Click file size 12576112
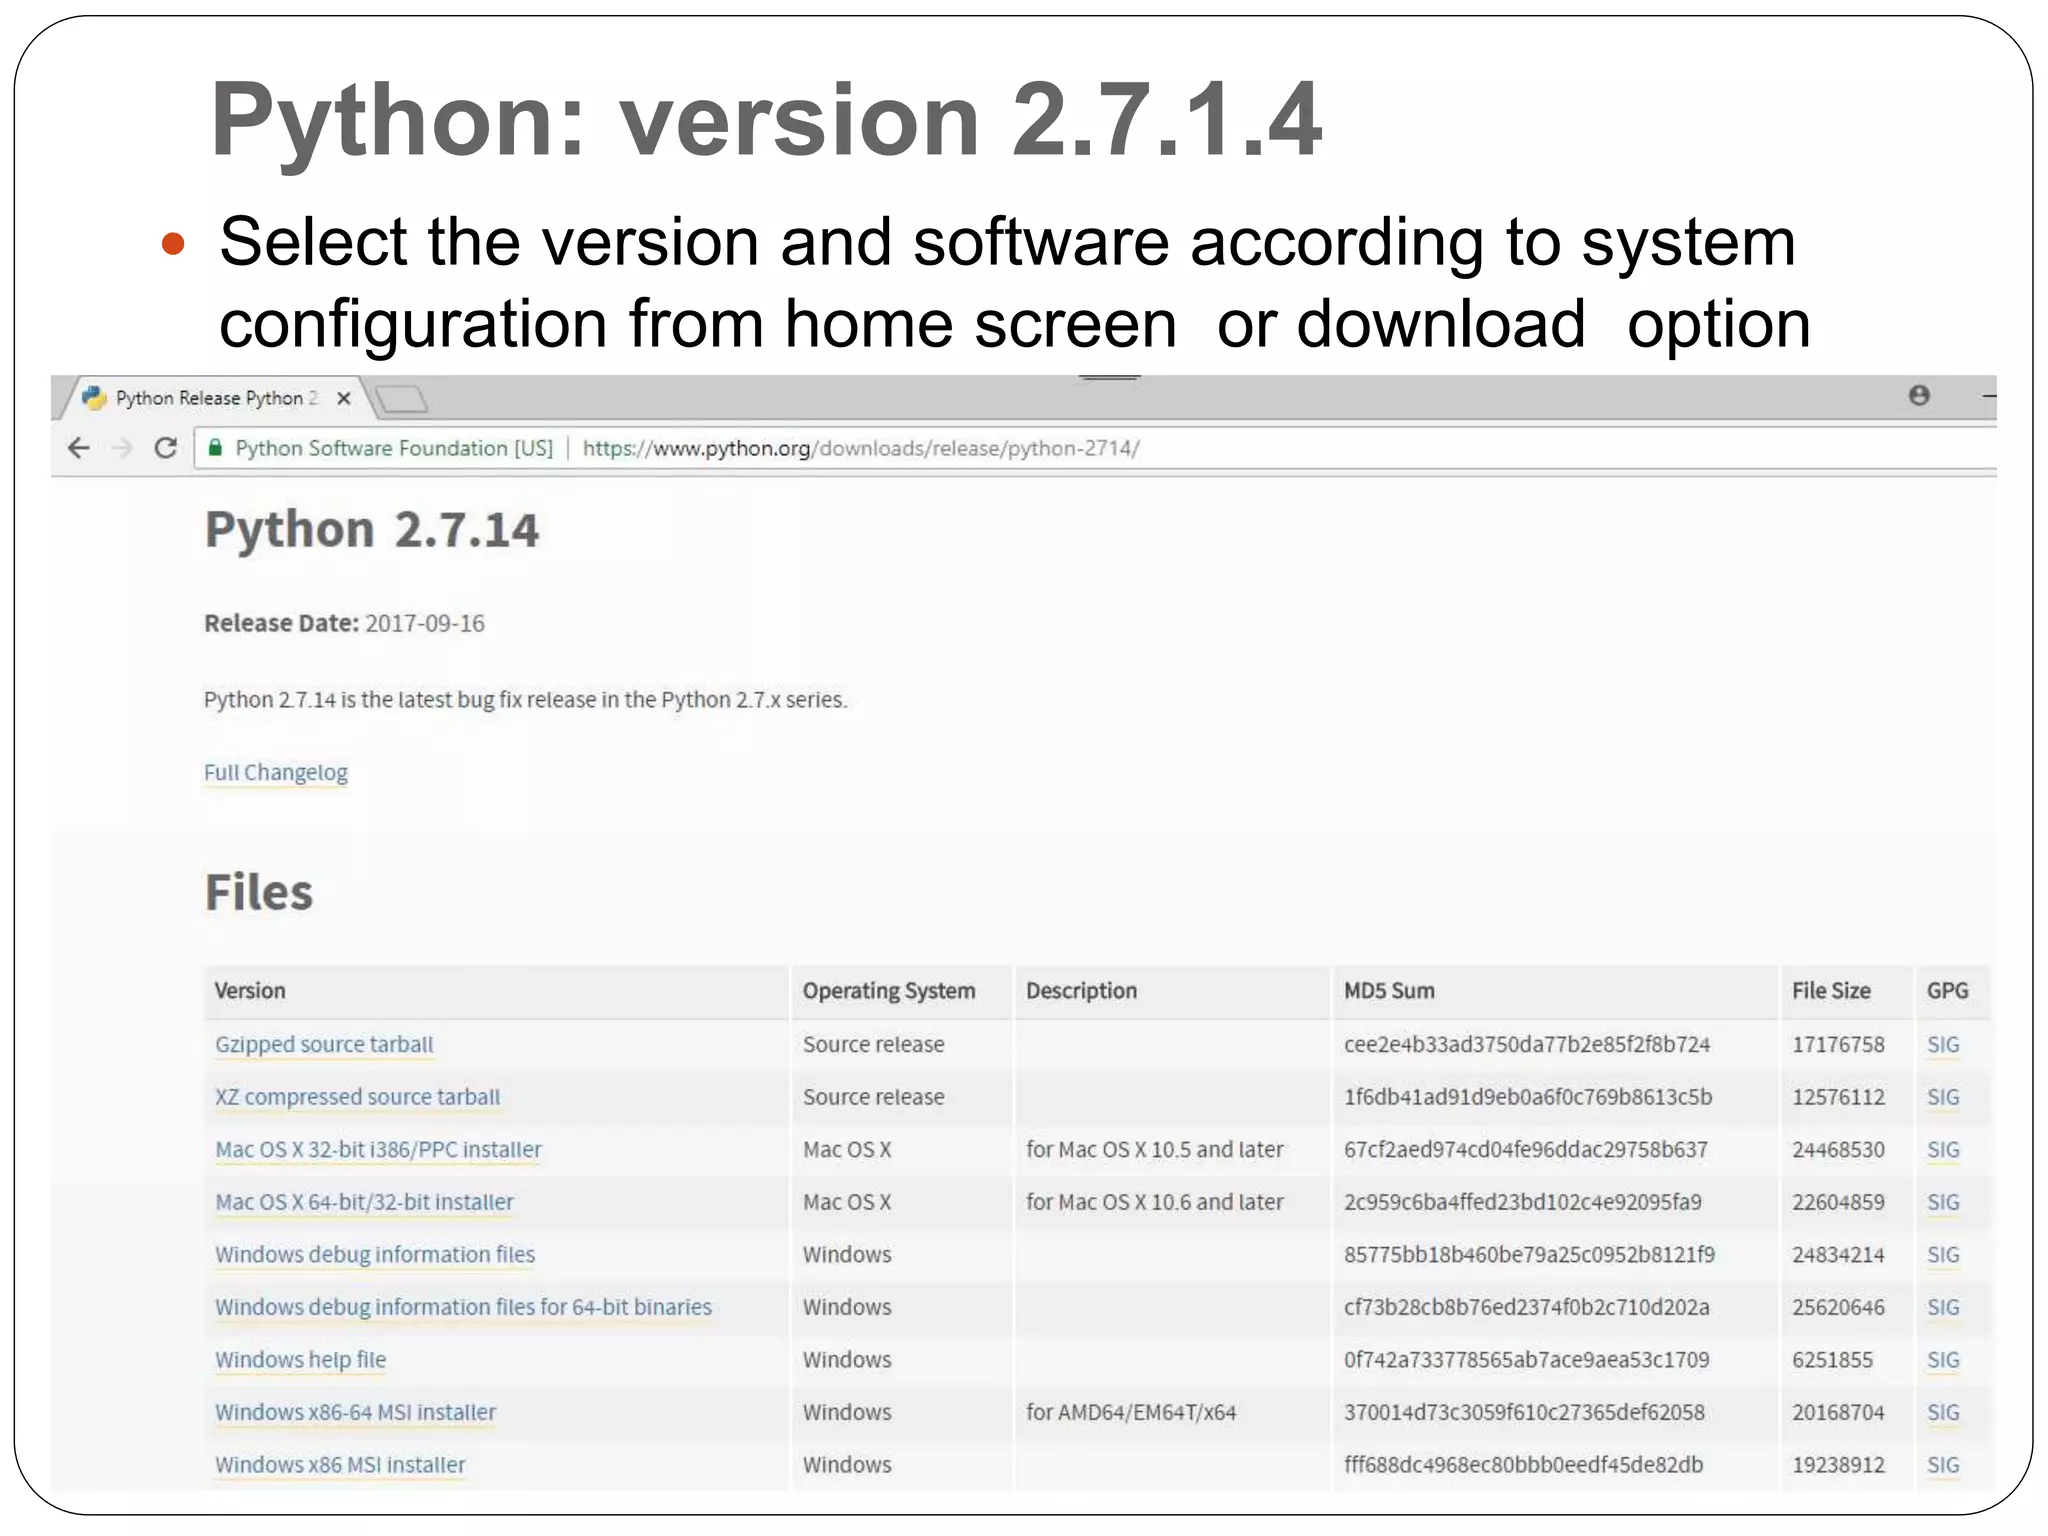The width and height of the screenshot is (2048, 1536). (1838, 1097)
